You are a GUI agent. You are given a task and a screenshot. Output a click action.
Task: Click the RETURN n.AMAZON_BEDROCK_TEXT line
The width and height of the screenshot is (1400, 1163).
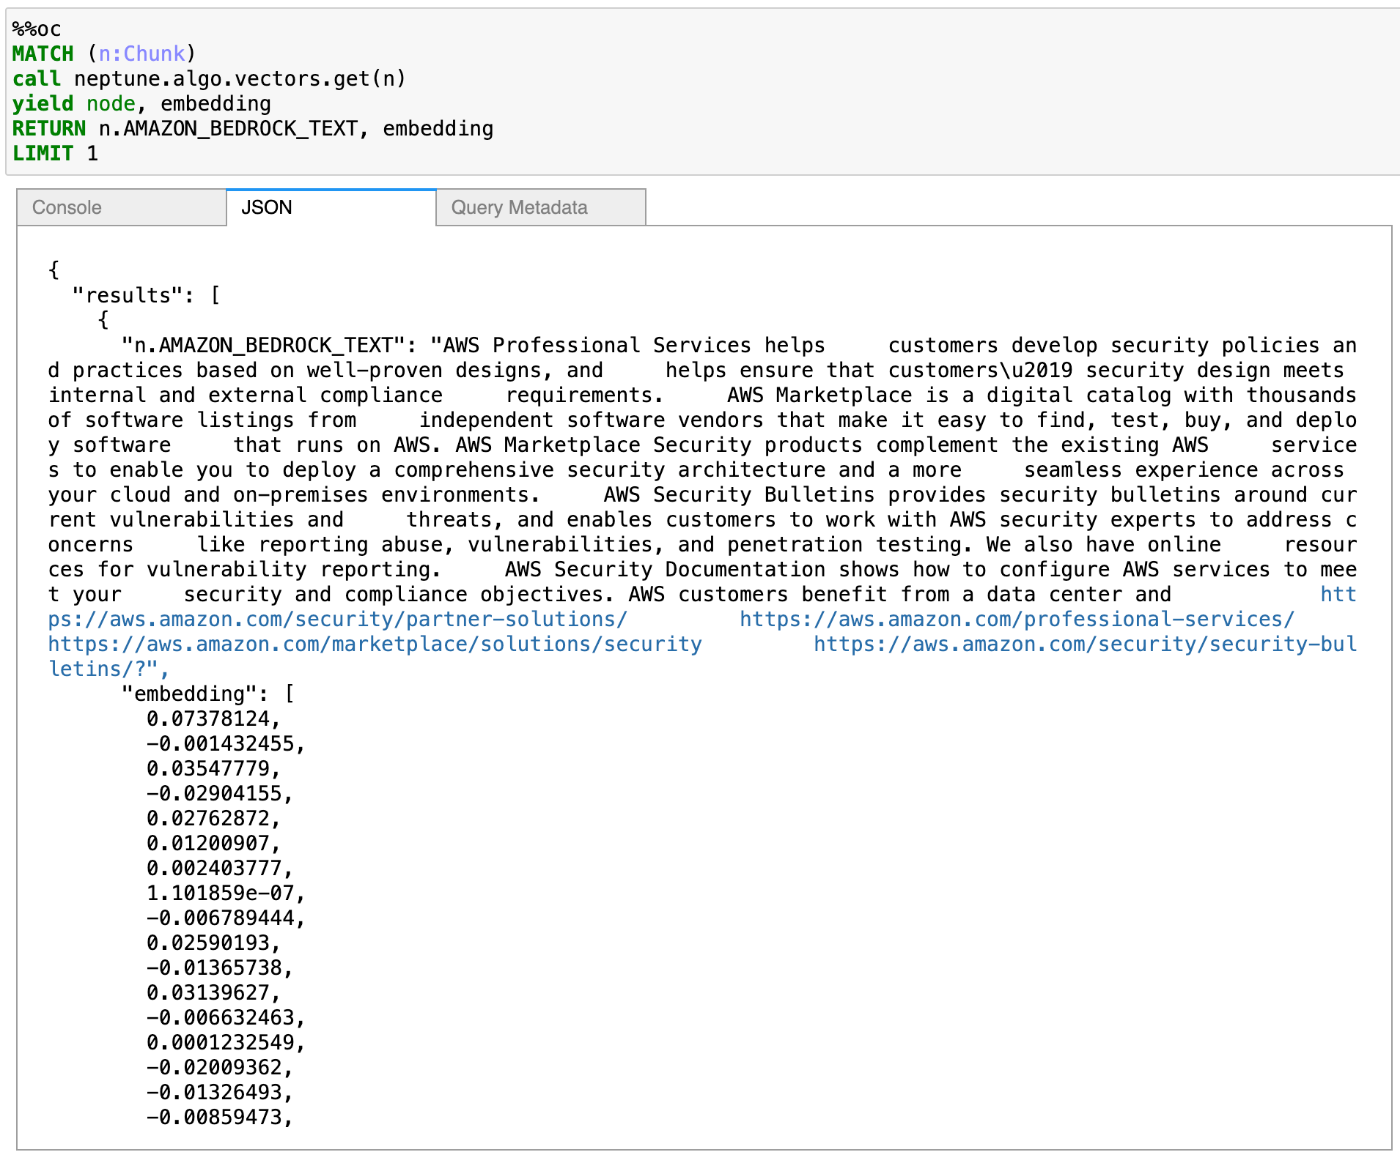click(x=253, y=129)
